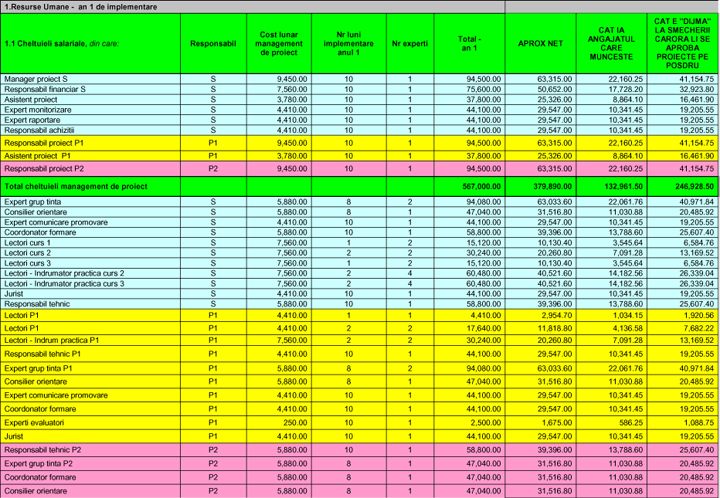The height and width of the screenshot is (498, 720).
Task: Click the 'Responsabil' column header
Action: click(212, 43)
